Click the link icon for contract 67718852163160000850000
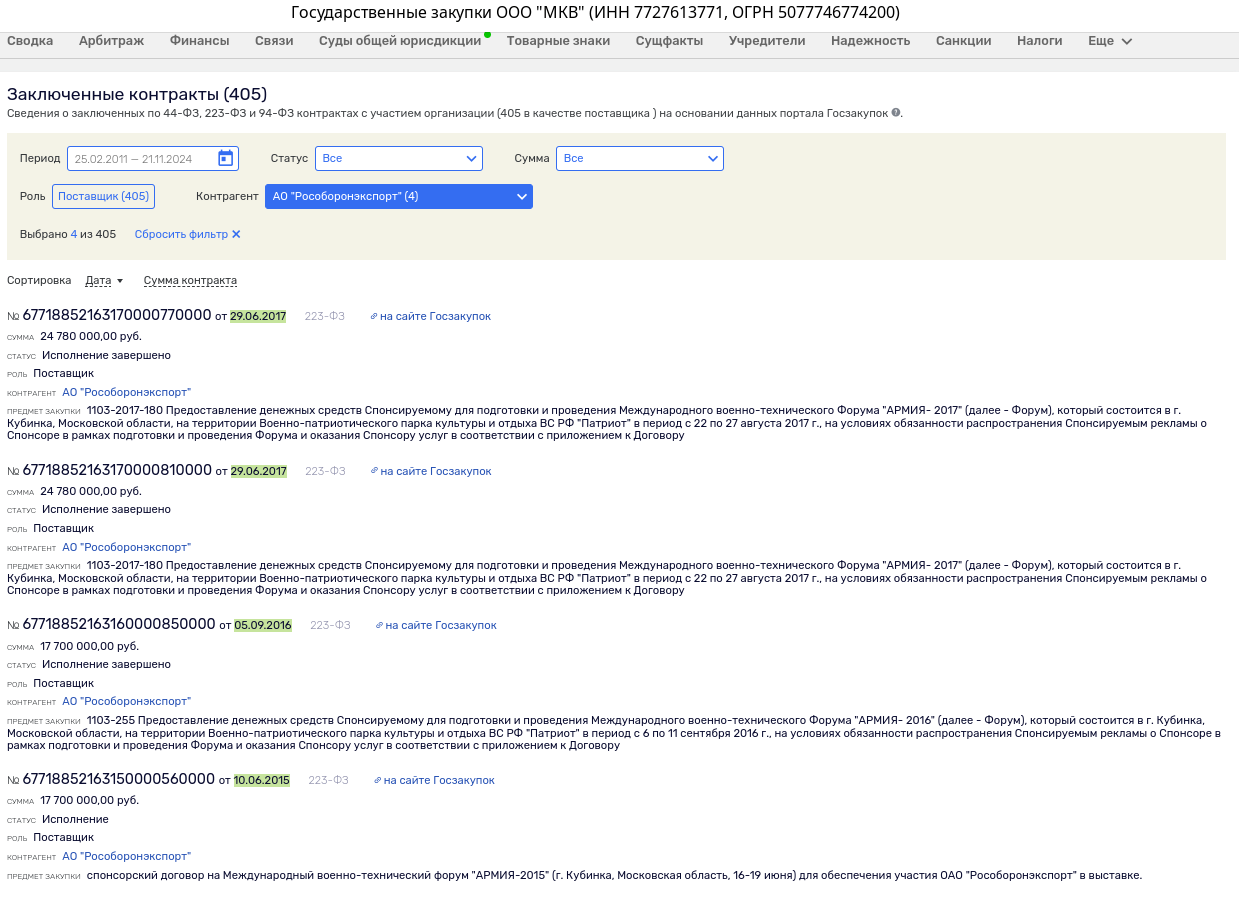The image size is (1239, 906). coord(379,625)
